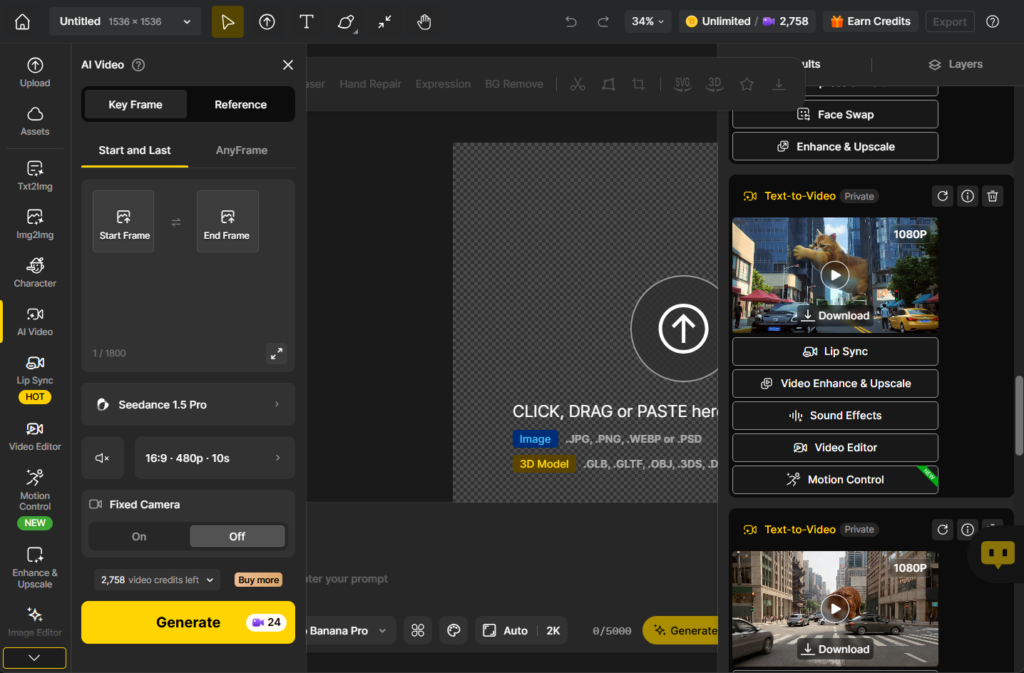Delete the first Text-to-Video result
The height and width of the screenshot is (673, 1024).
pyautogui.click(x=992, y=196)
